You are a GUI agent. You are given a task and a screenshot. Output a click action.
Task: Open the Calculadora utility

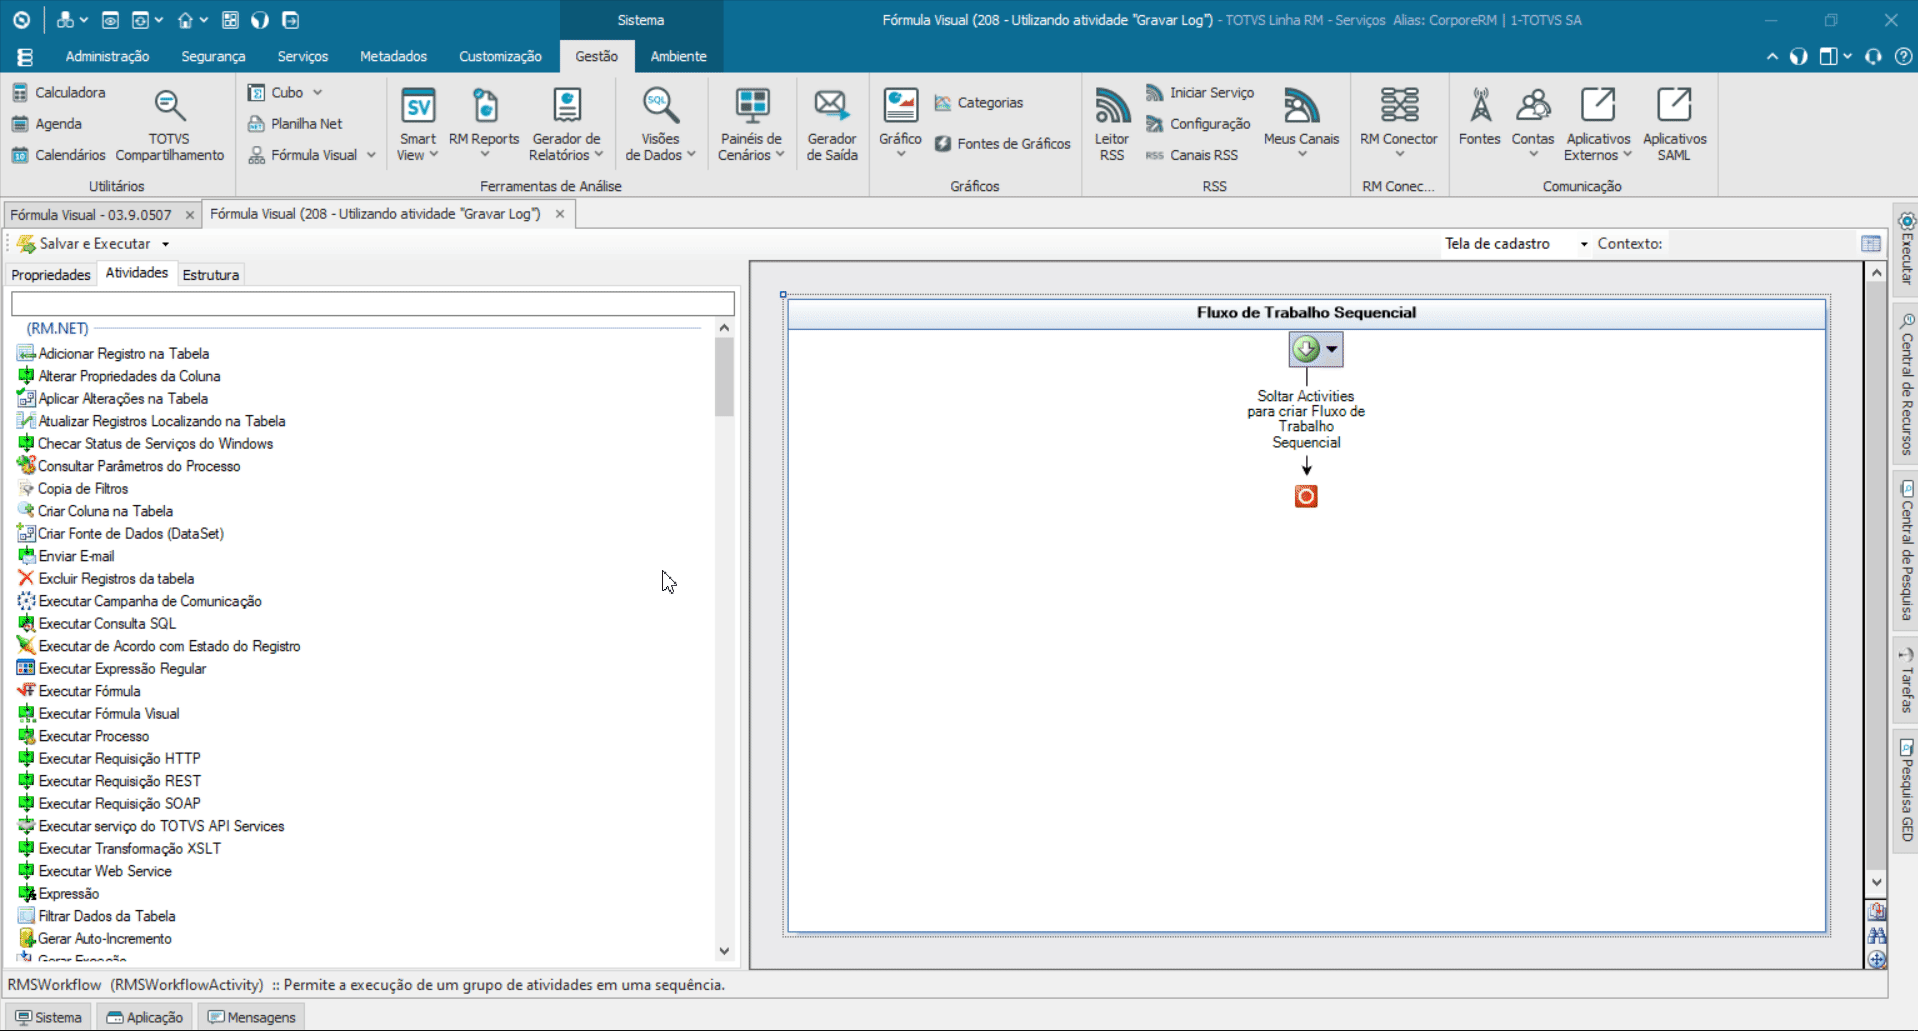tap(58, 92)
